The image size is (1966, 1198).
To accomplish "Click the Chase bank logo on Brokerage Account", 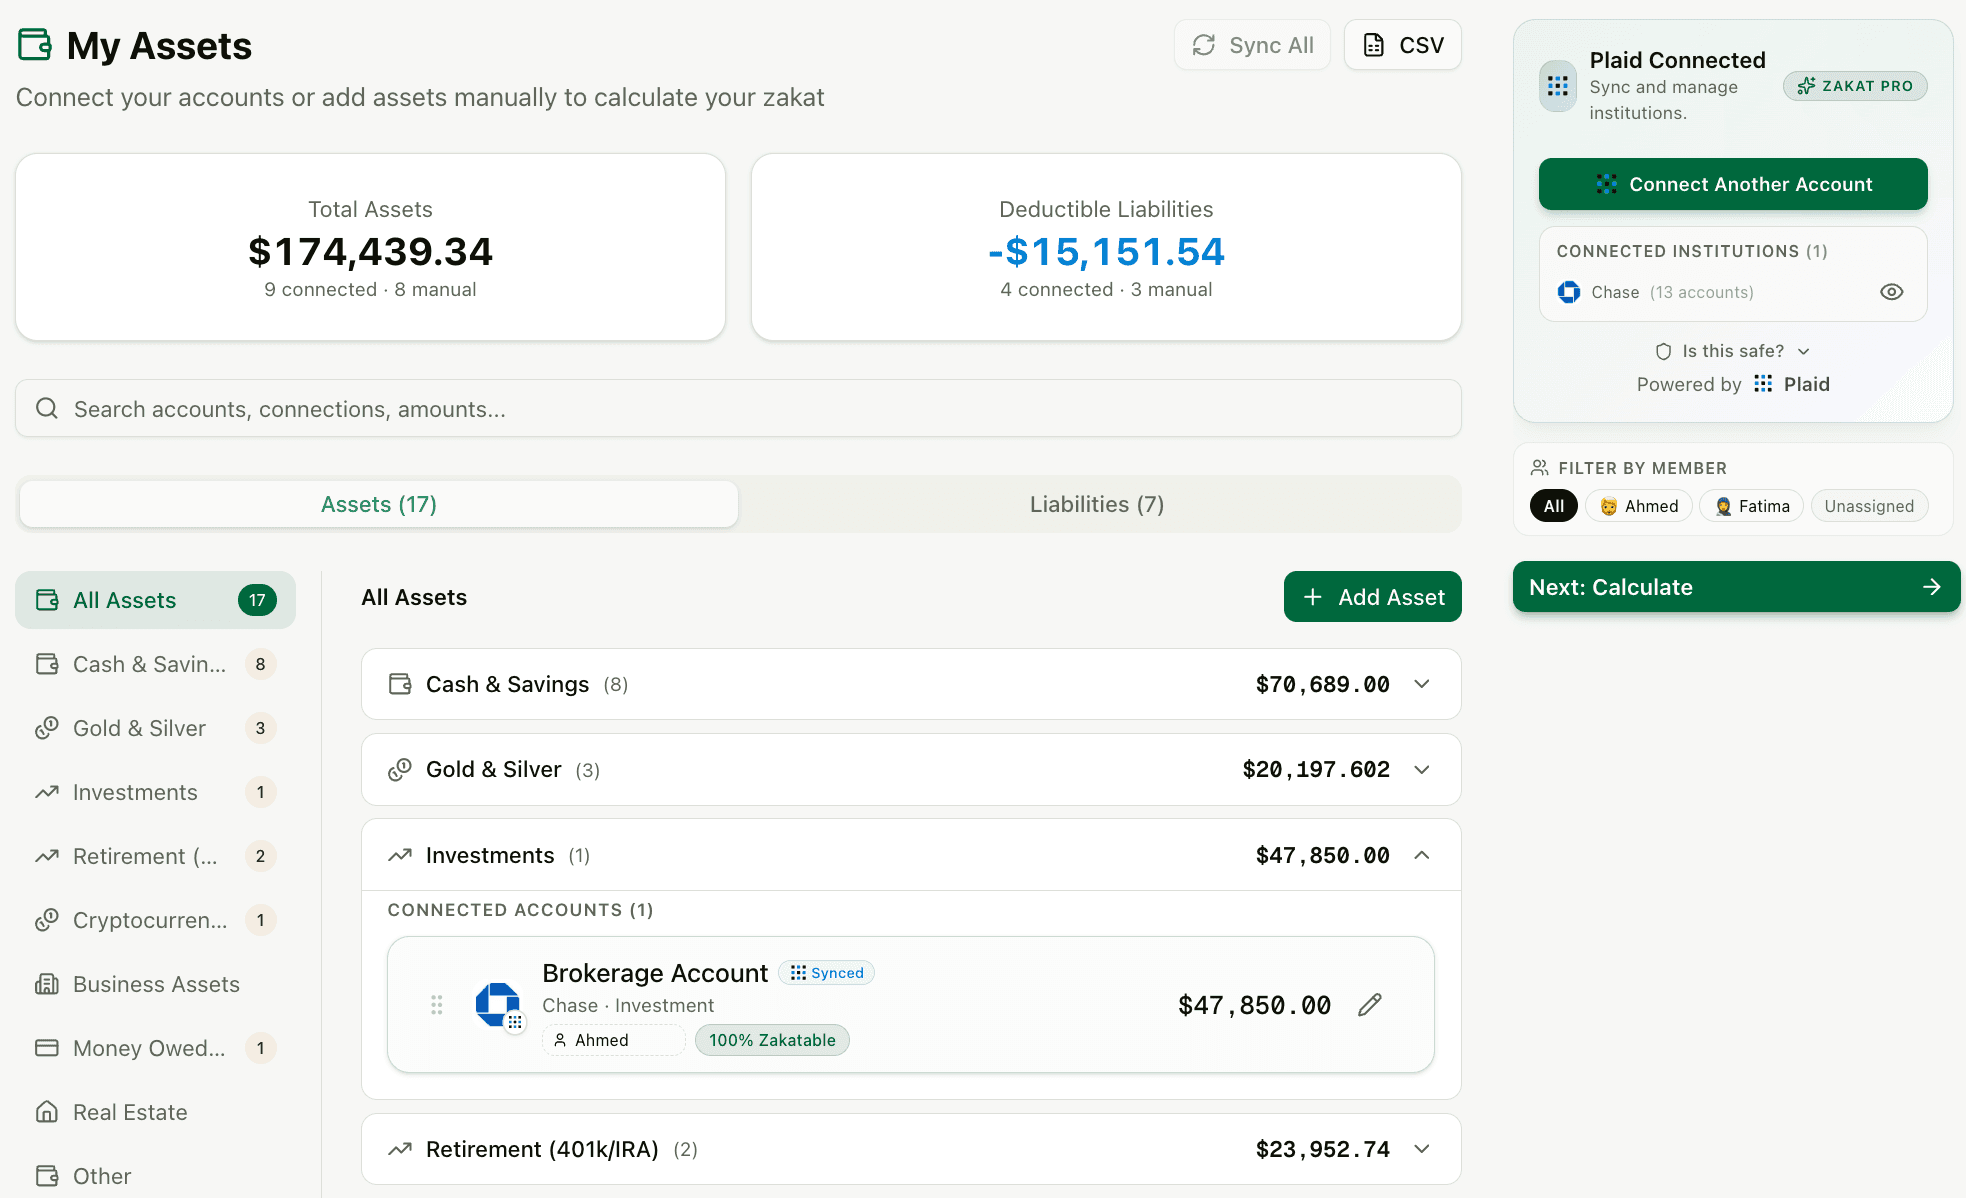I will point(499,1005).
